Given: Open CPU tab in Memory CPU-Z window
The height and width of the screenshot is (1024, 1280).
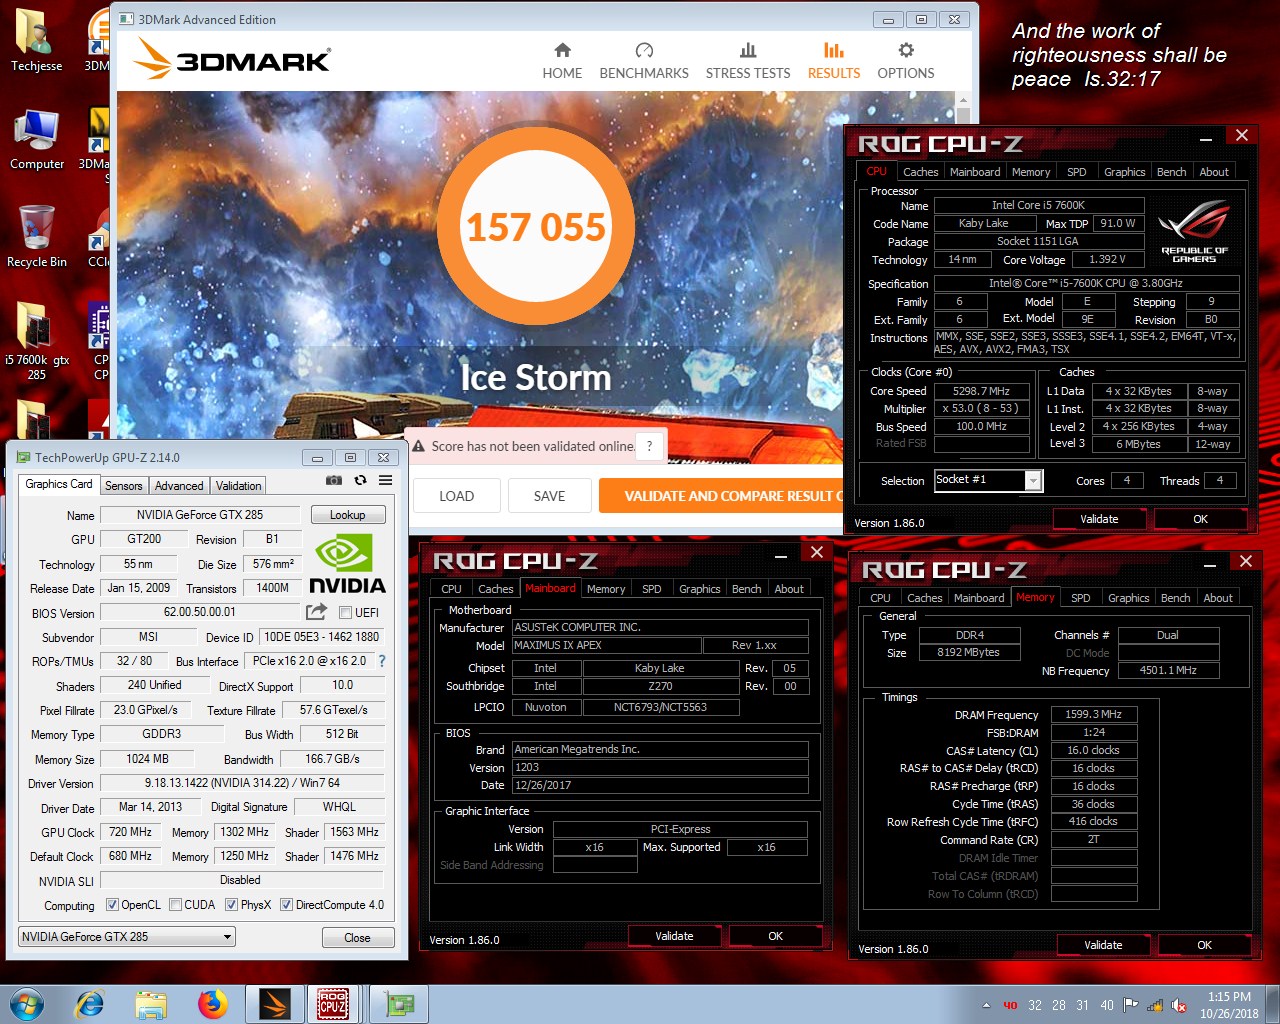Looking at the screenshot, I should pos(880,598).
